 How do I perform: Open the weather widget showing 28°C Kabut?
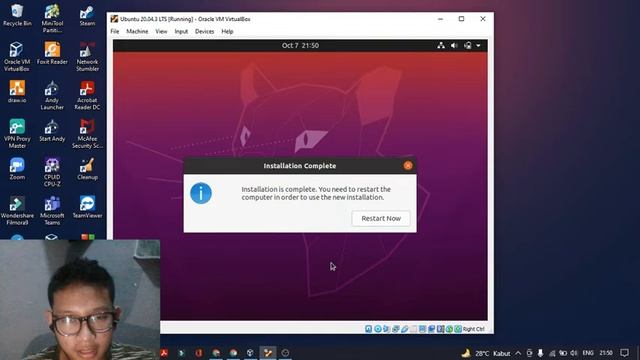click(x=486, y=353)
